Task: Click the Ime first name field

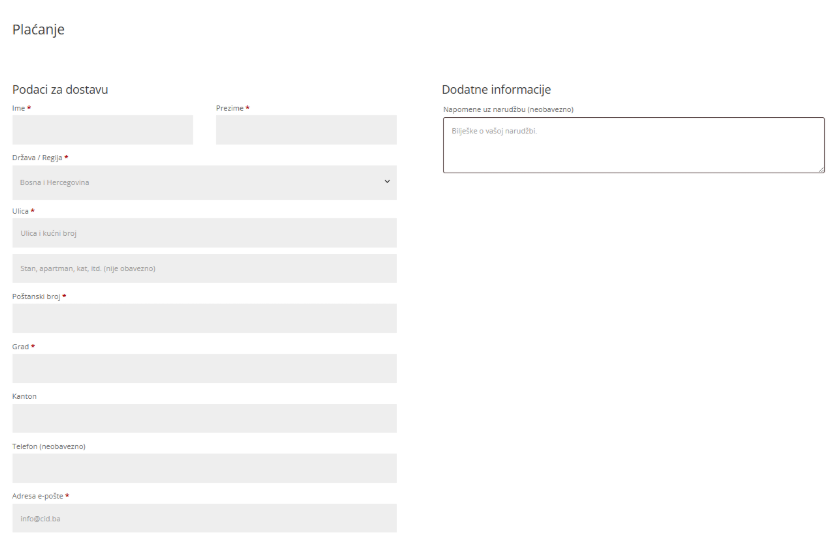Action: coord(102,130)
